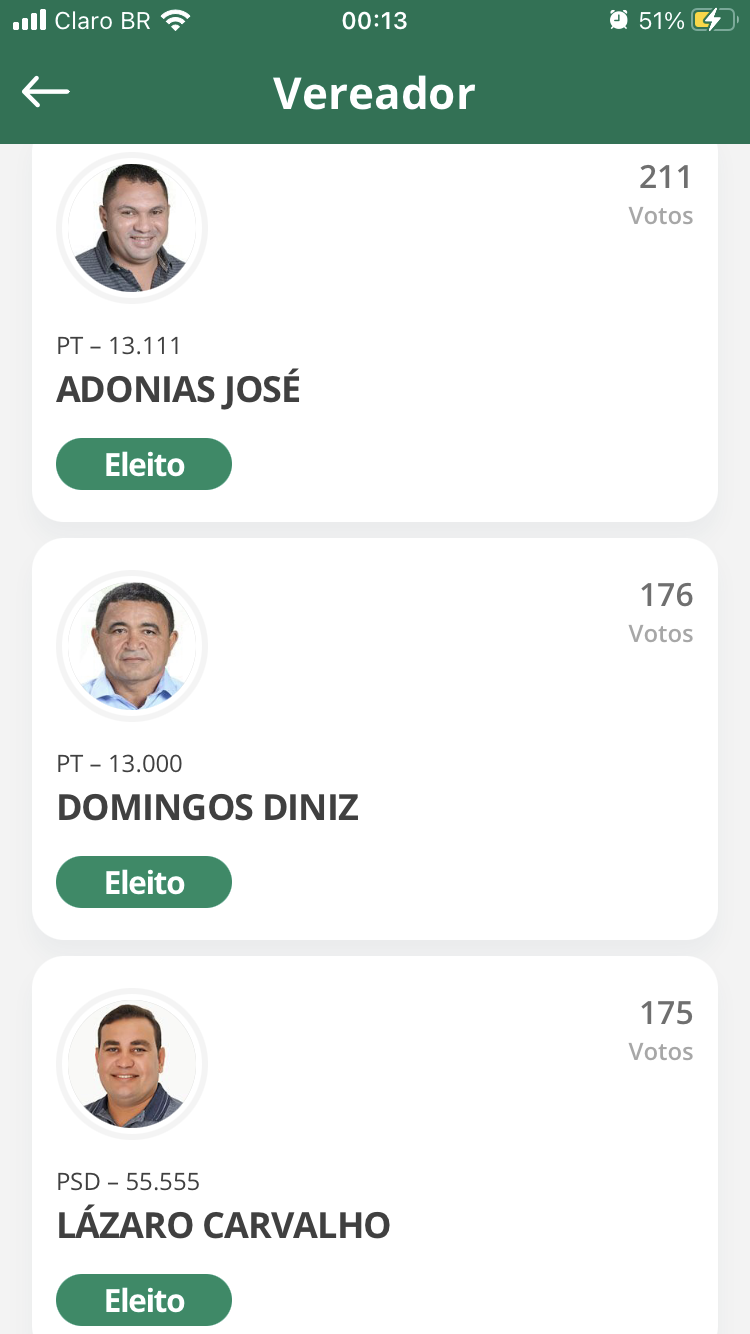The width and height of the screenshot is (750, 1334).
Task: Open Domingos Diniz's profile photo
Action: pyautogui.click(x=132, y=646)
